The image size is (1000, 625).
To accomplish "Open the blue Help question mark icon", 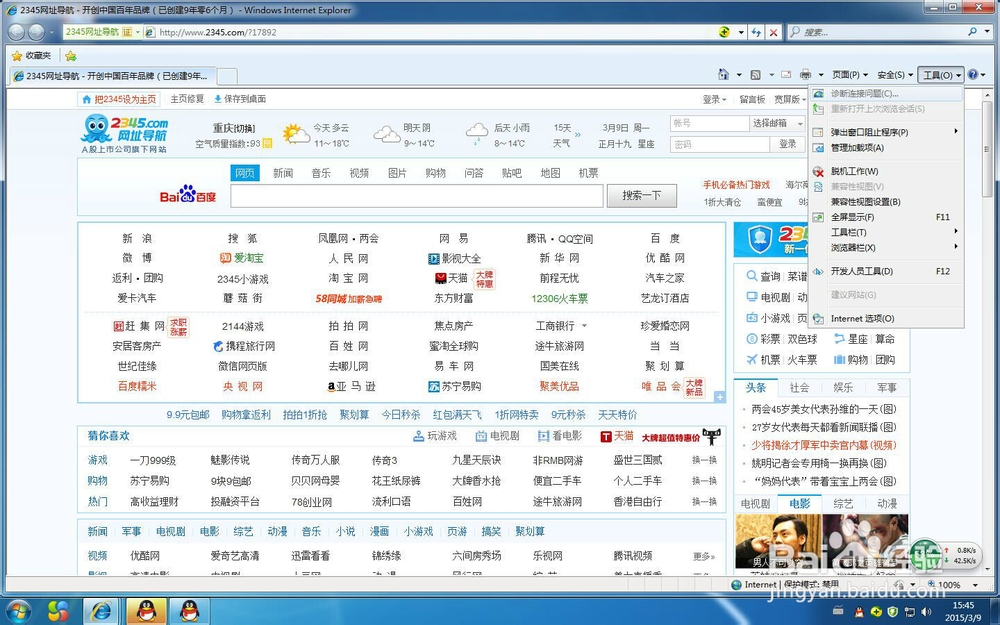I will point(973,75).
